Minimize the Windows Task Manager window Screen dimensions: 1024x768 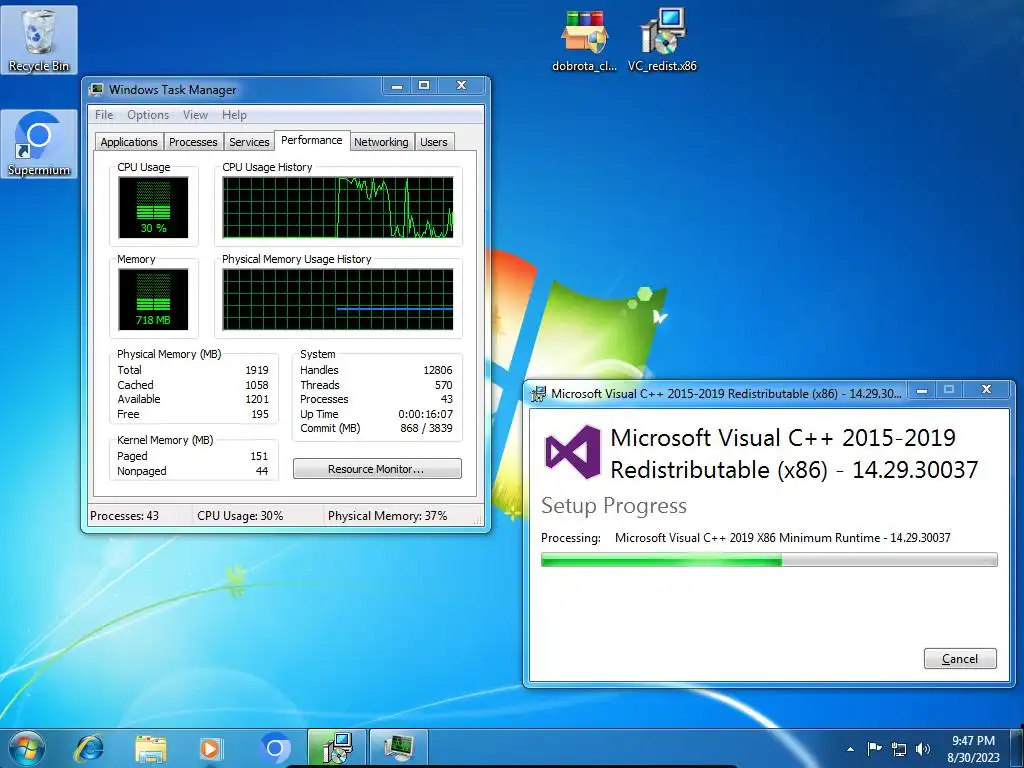click(x=396, y=86)
